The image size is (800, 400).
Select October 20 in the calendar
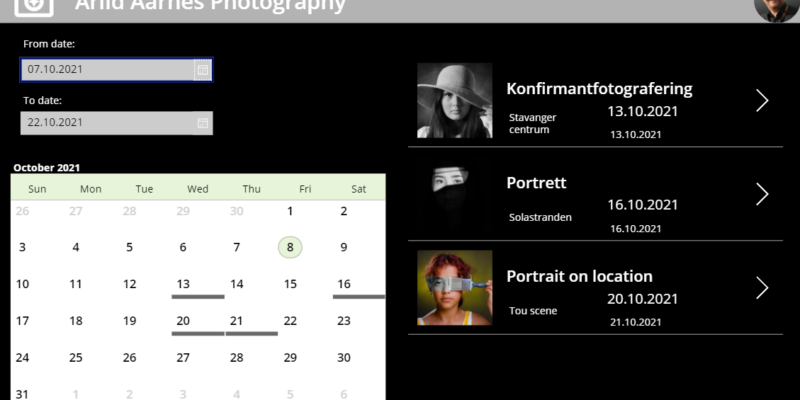click(183, 321)
